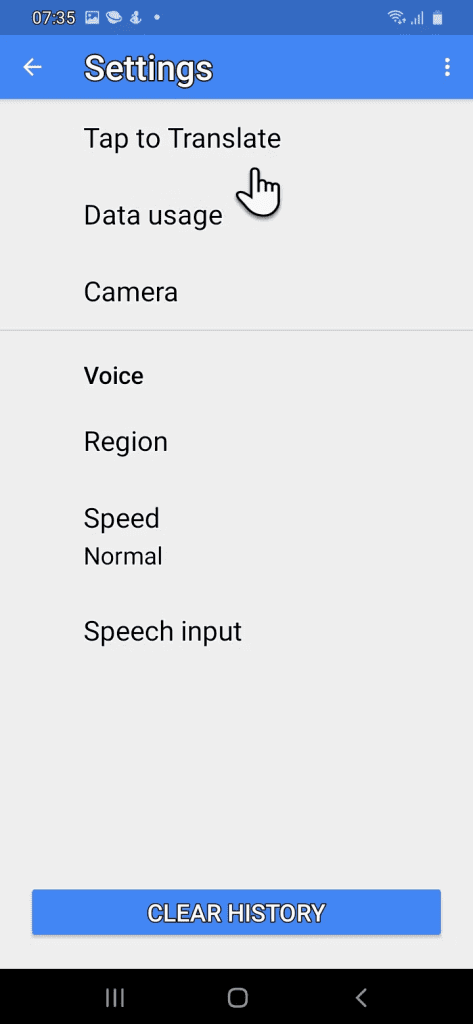Tap the cellular signal bars icon
The height and width of the screenshot is (1024, 473).
coord(417,18)
